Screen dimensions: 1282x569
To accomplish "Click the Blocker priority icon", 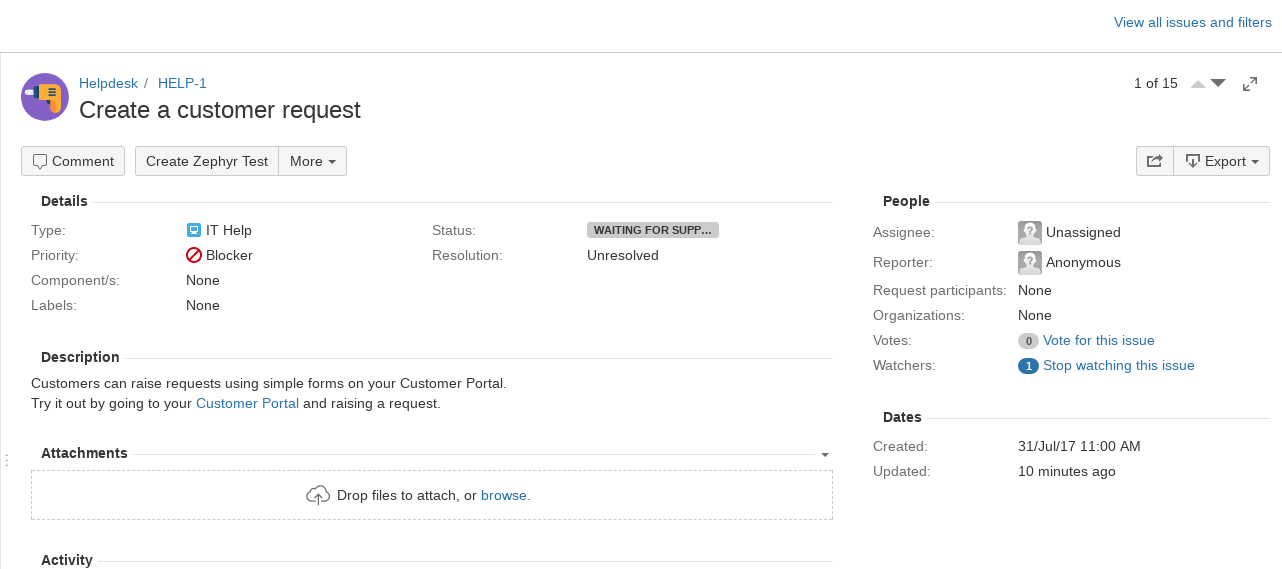I will pos(194,255).
